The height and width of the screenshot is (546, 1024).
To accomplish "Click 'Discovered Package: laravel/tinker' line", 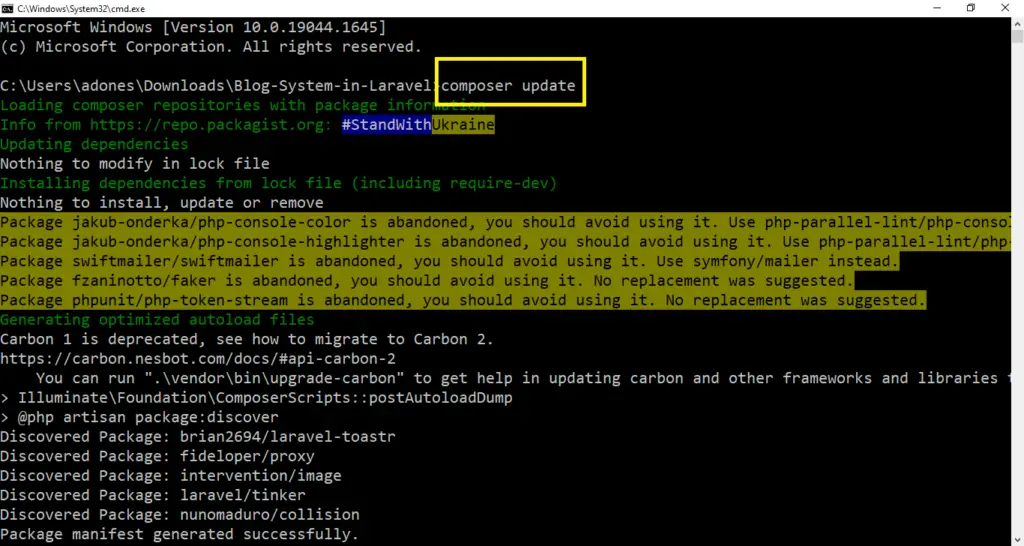I will pyautogui.click(x=152, y=495).
